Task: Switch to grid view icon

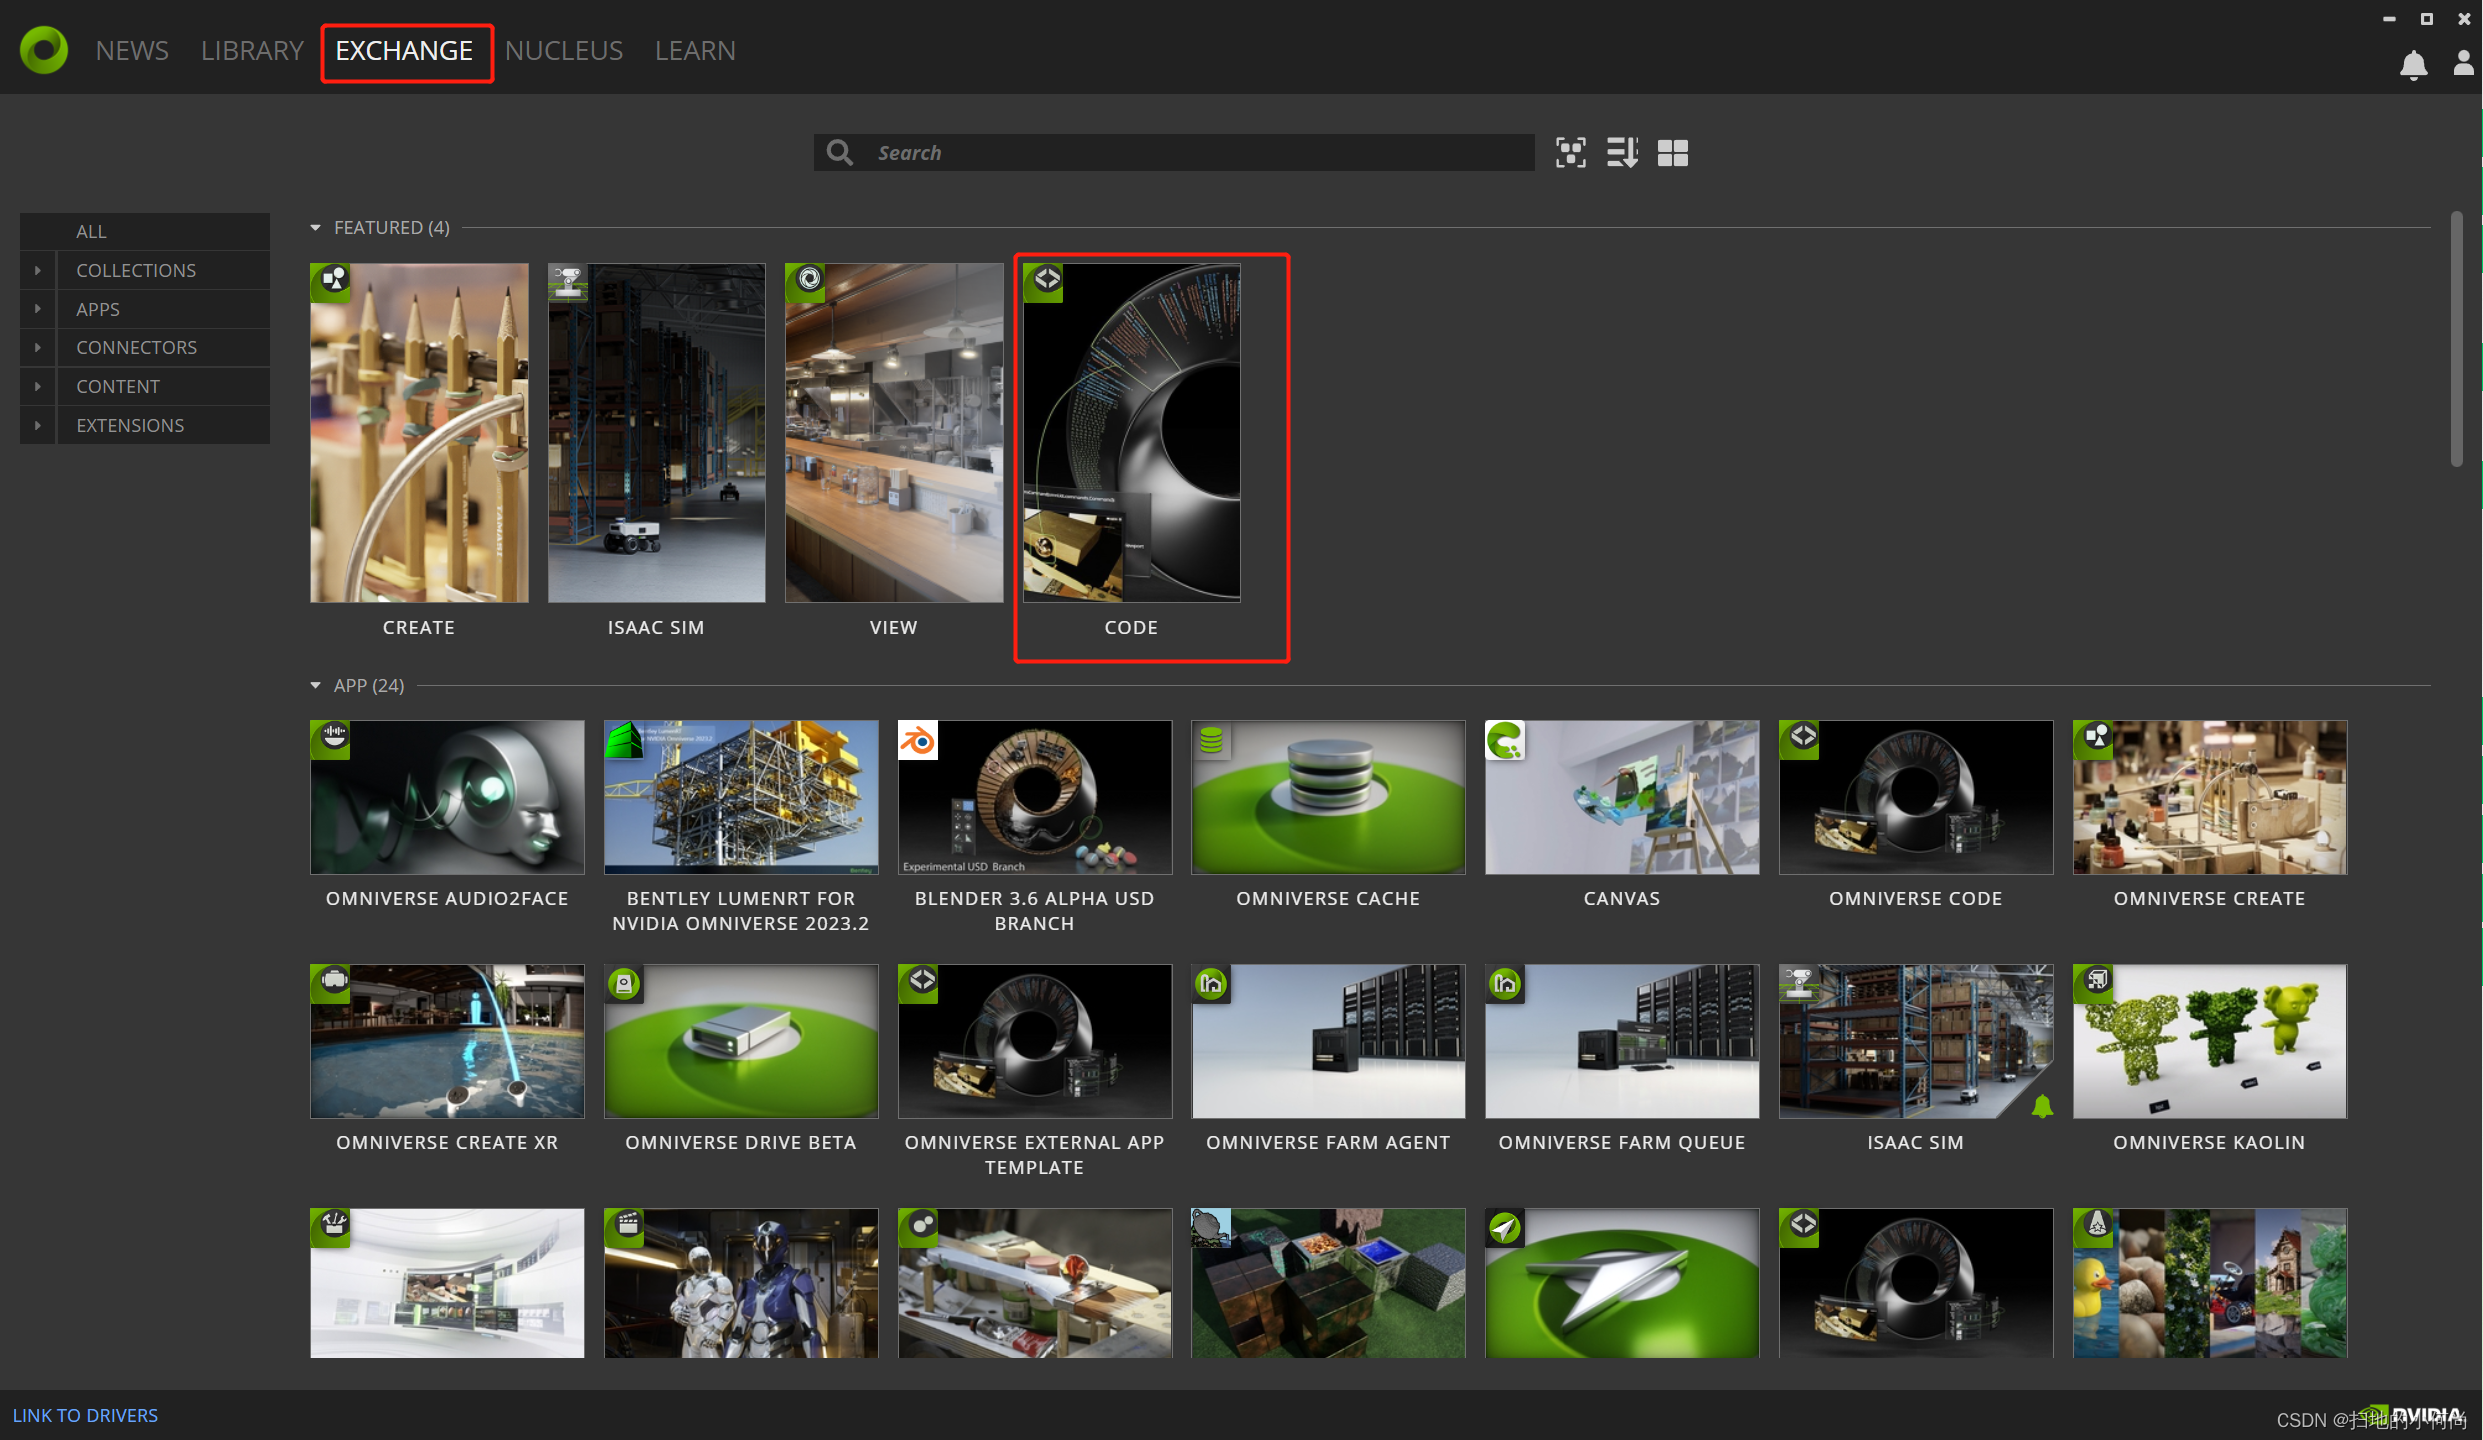Action: click(1672, 152)
